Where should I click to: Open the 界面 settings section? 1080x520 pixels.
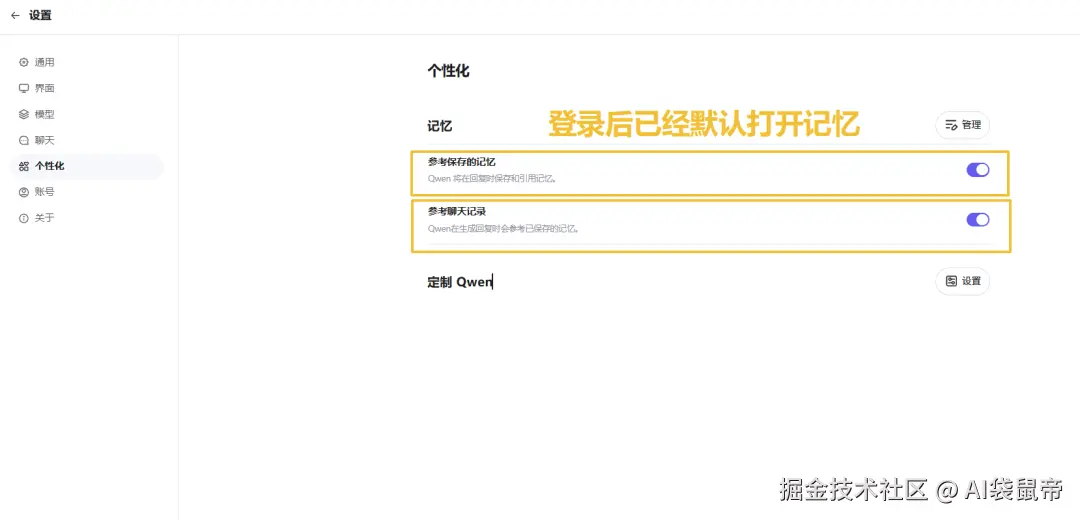click(87, 88)
